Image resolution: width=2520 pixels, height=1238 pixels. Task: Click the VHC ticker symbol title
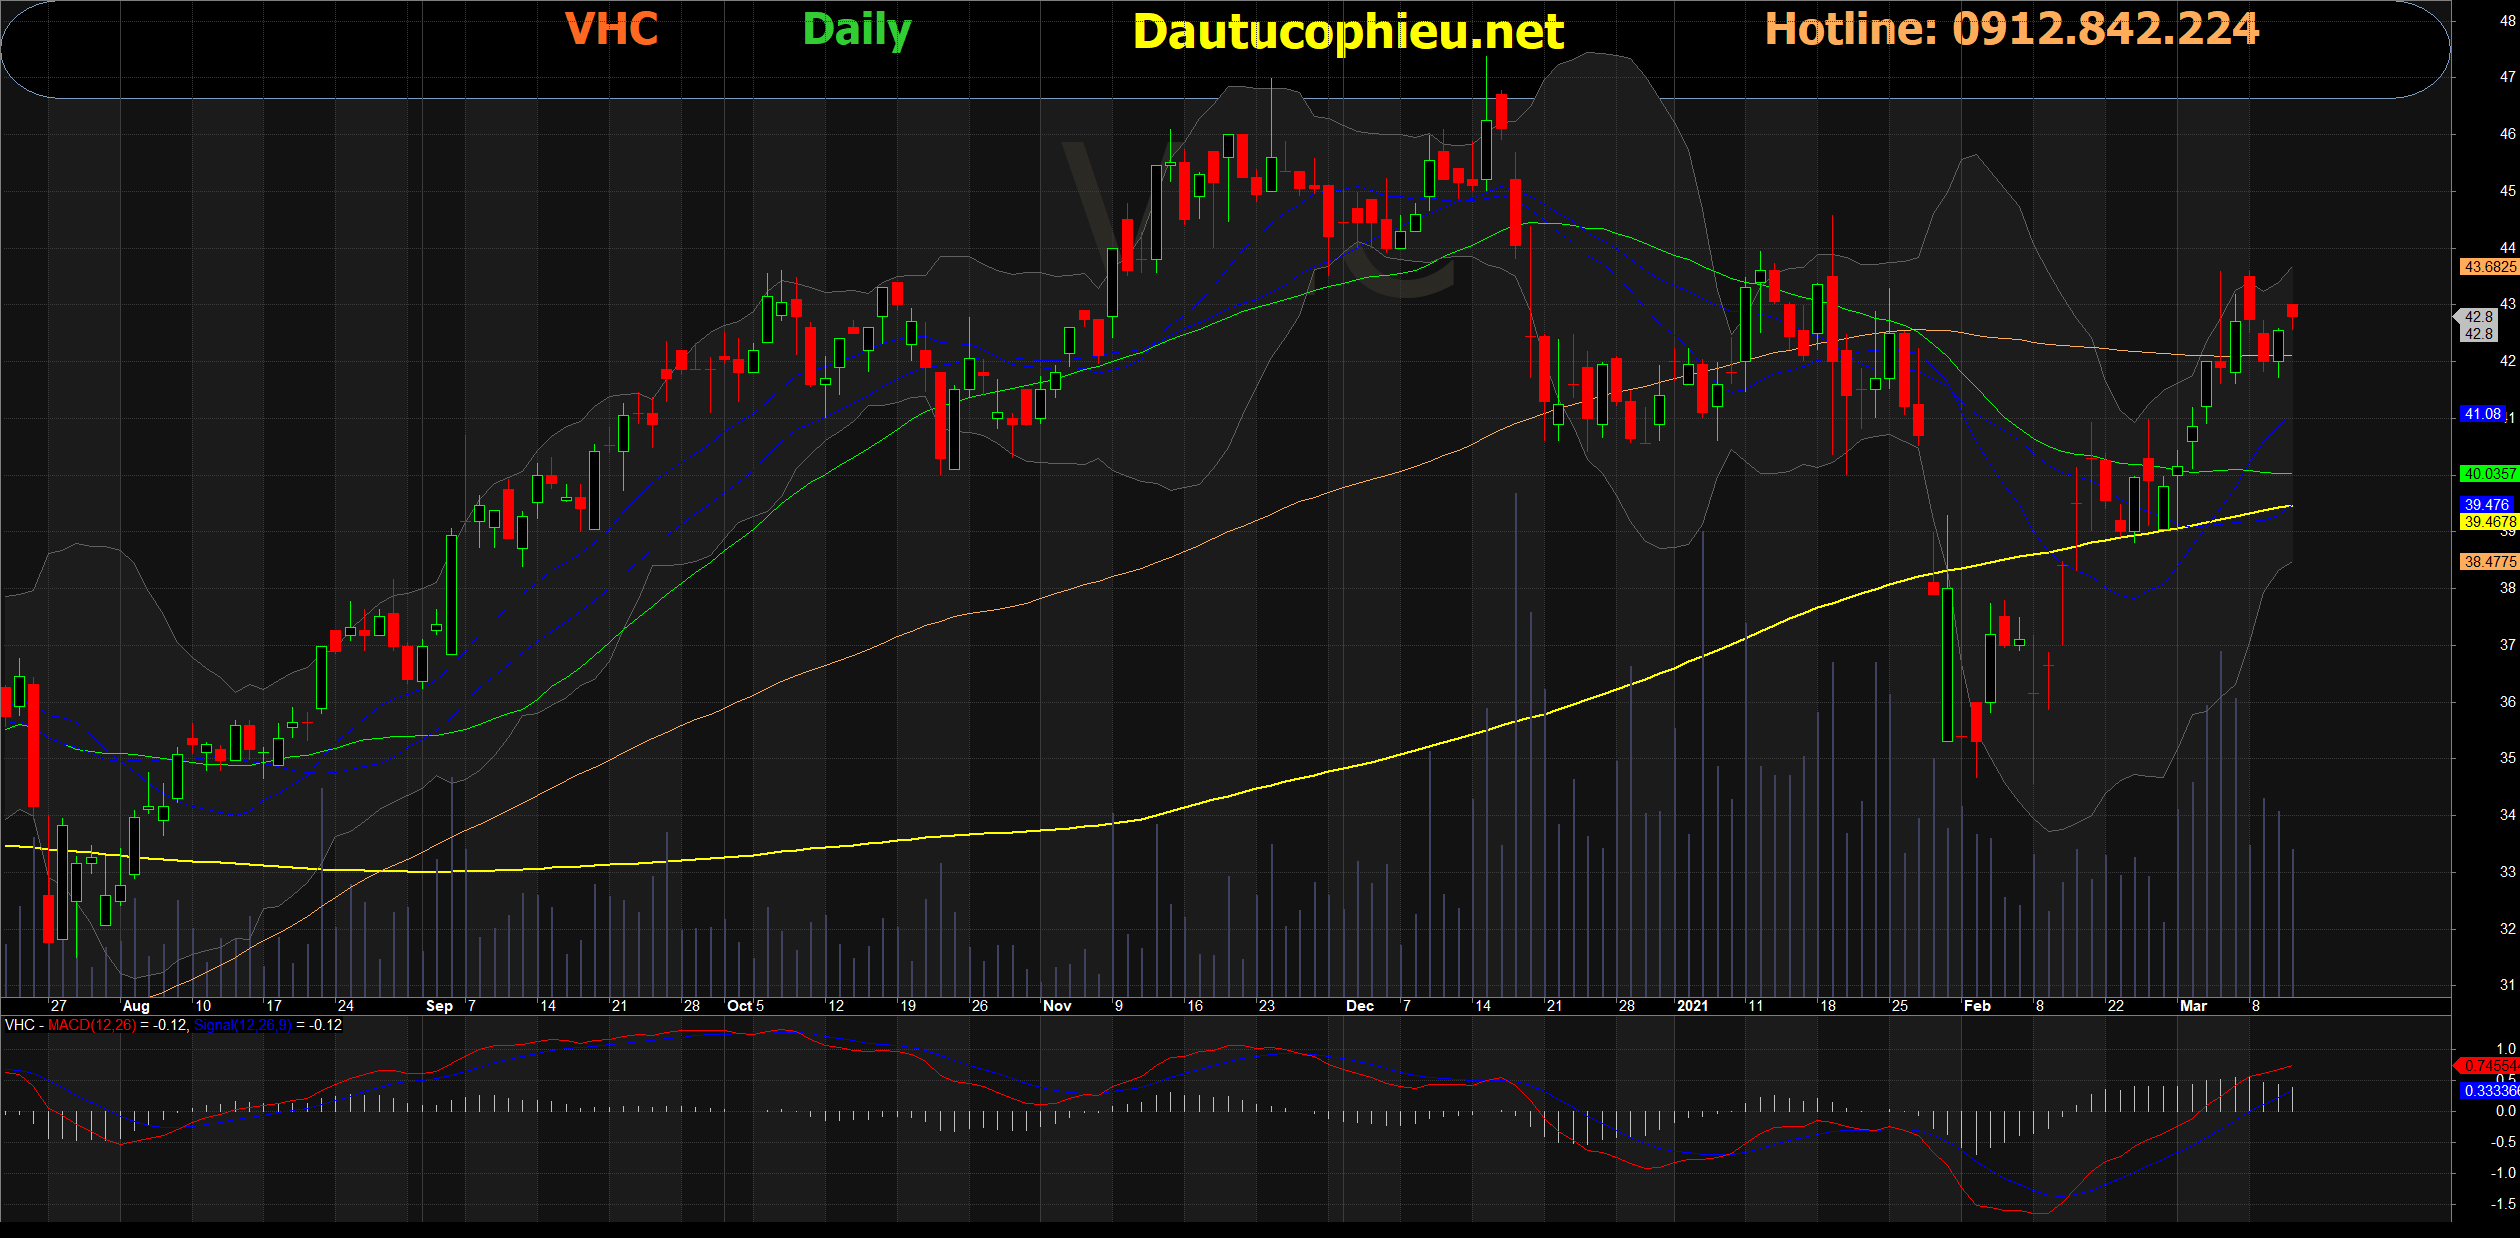point(611,29)
